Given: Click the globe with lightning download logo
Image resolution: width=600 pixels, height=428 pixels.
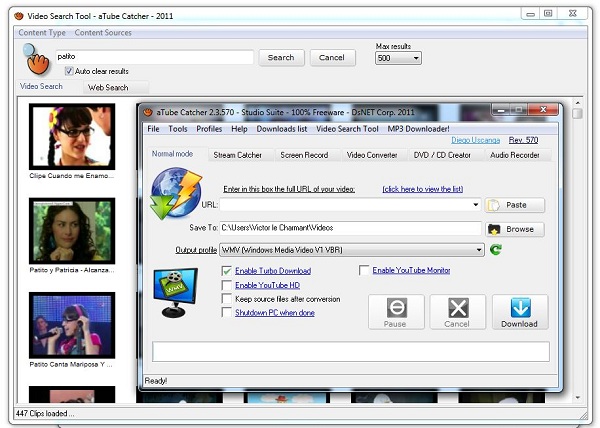Looking at the screenshot, I should coord(176,194).
